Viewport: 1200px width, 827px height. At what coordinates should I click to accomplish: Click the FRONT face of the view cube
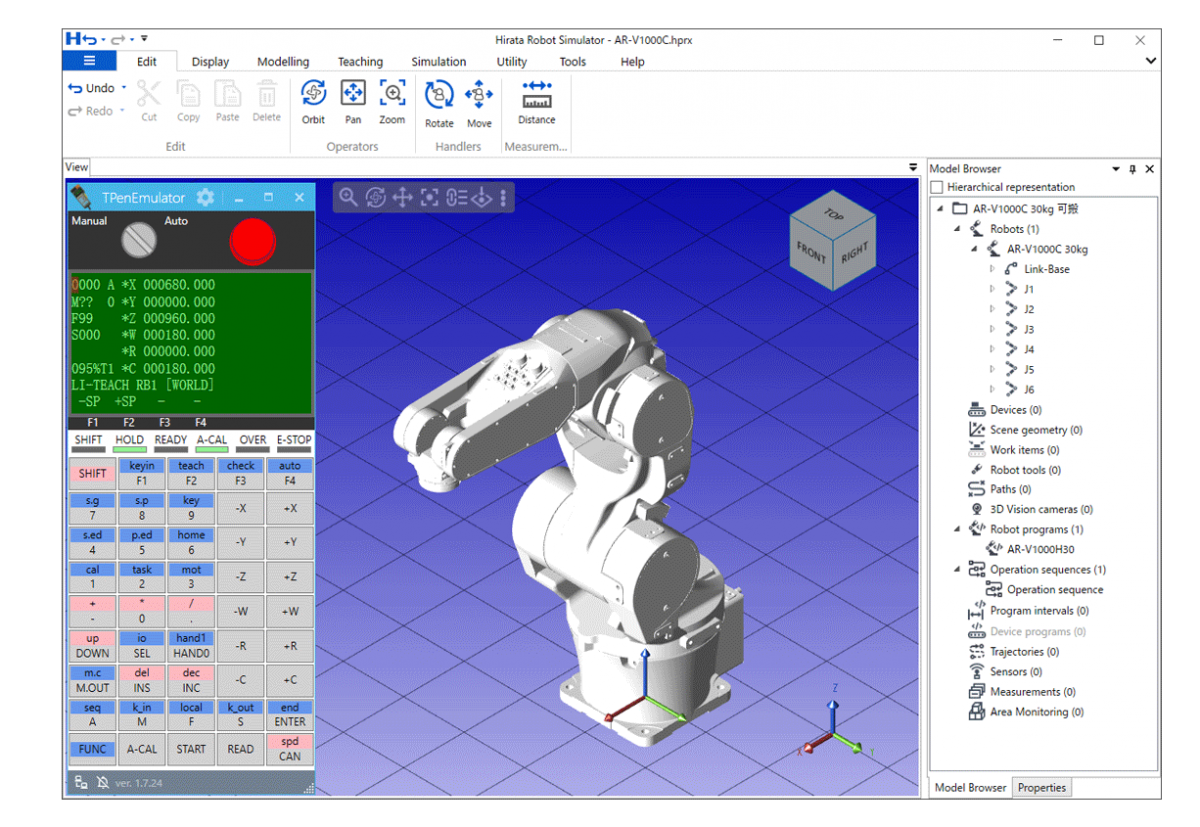pyautogui.click(x=810, y=253)
